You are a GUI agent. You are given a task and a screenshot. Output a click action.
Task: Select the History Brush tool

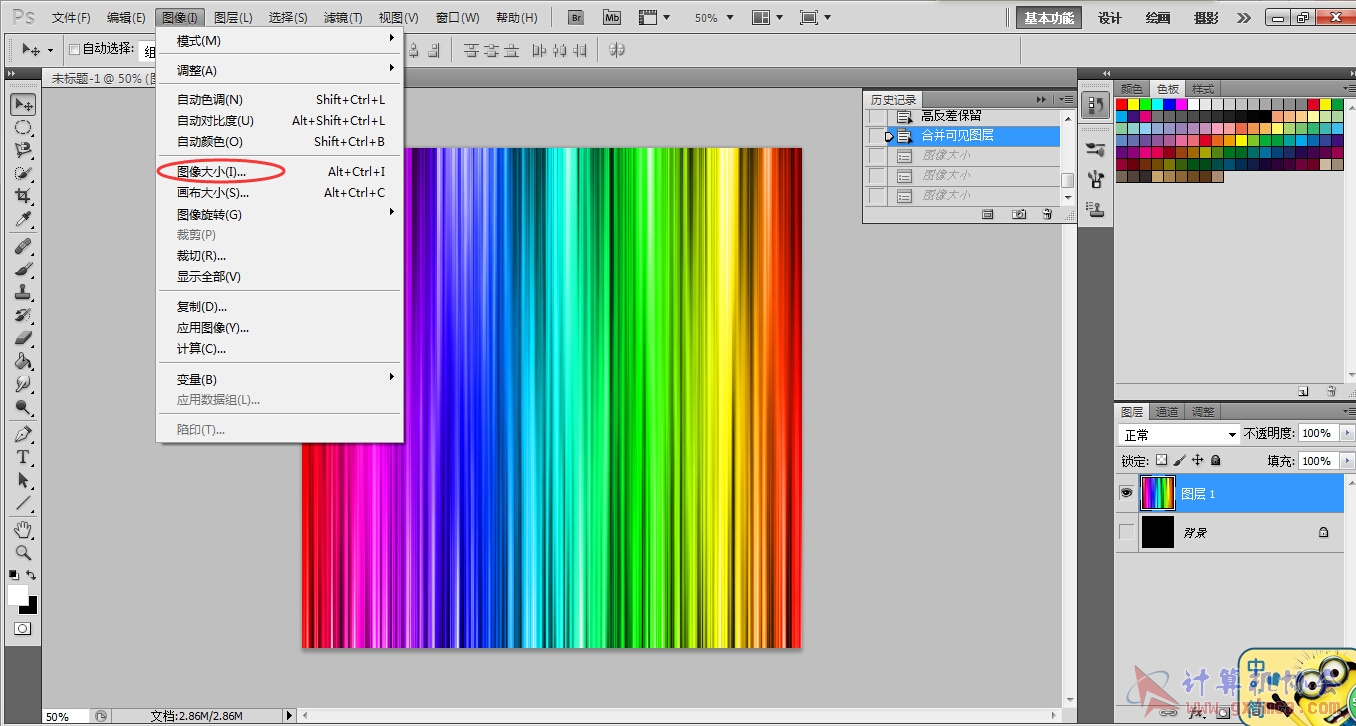coord(23,316)
